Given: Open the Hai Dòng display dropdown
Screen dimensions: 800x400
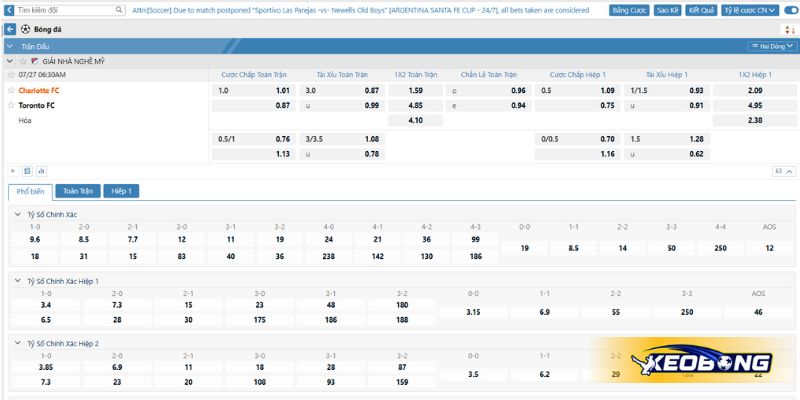Looking at the screenshot, I should (x=772, y=46).
